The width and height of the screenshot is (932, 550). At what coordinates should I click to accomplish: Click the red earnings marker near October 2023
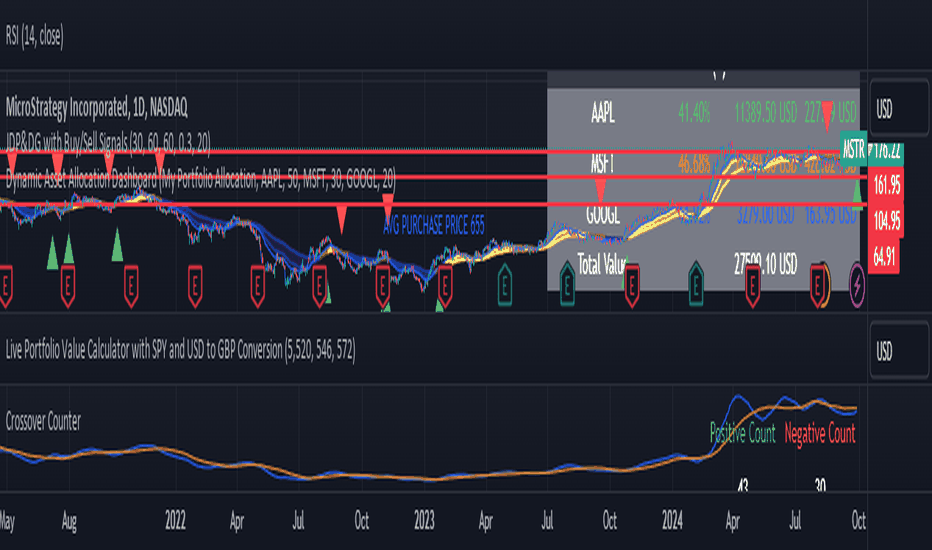pyautogui.click(x=631, y=286)
